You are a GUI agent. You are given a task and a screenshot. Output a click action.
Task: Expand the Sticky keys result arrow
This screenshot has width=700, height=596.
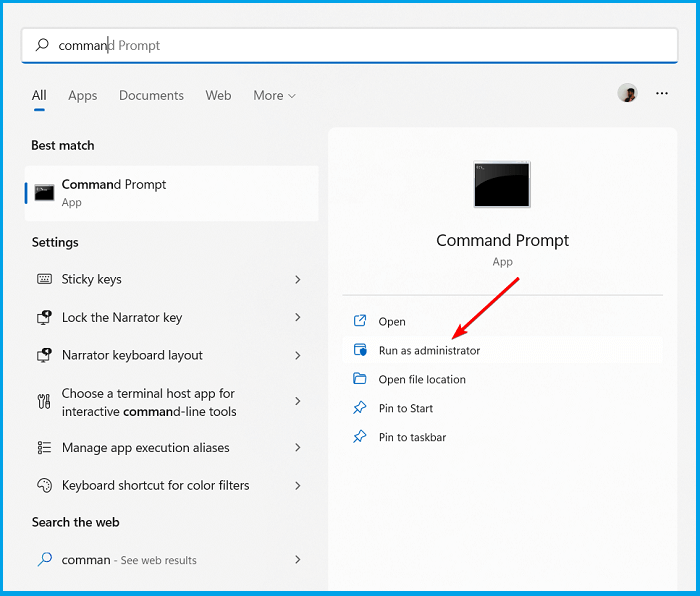pos(297,280)
